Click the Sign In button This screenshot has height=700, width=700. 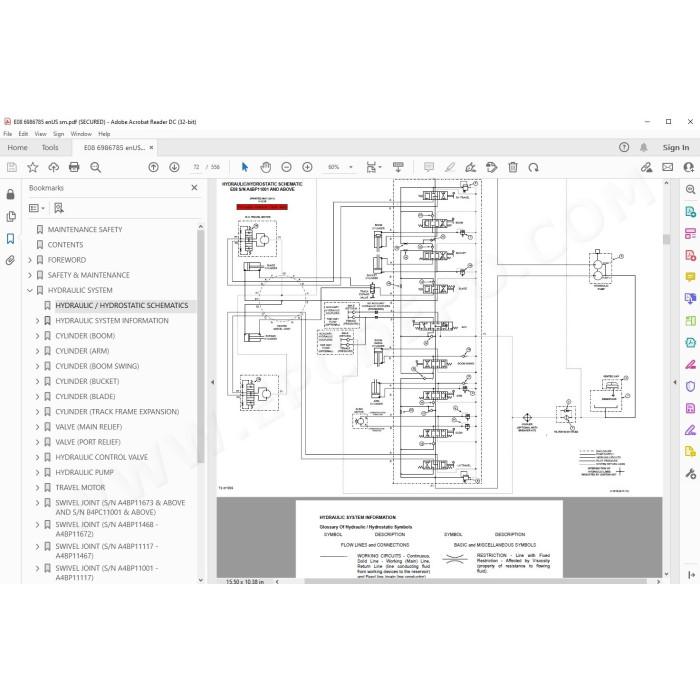tap(675, 147)
